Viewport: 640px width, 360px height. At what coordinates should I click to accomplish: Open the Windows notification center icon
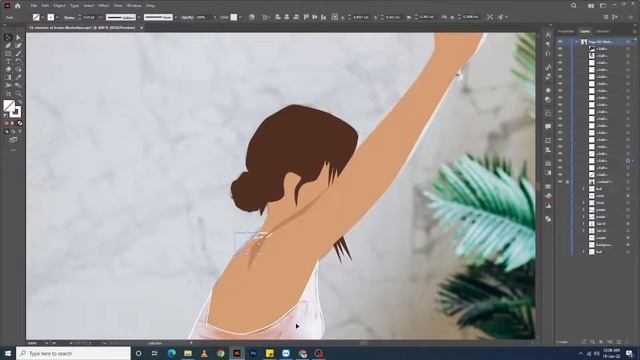(x=629, y=353)
